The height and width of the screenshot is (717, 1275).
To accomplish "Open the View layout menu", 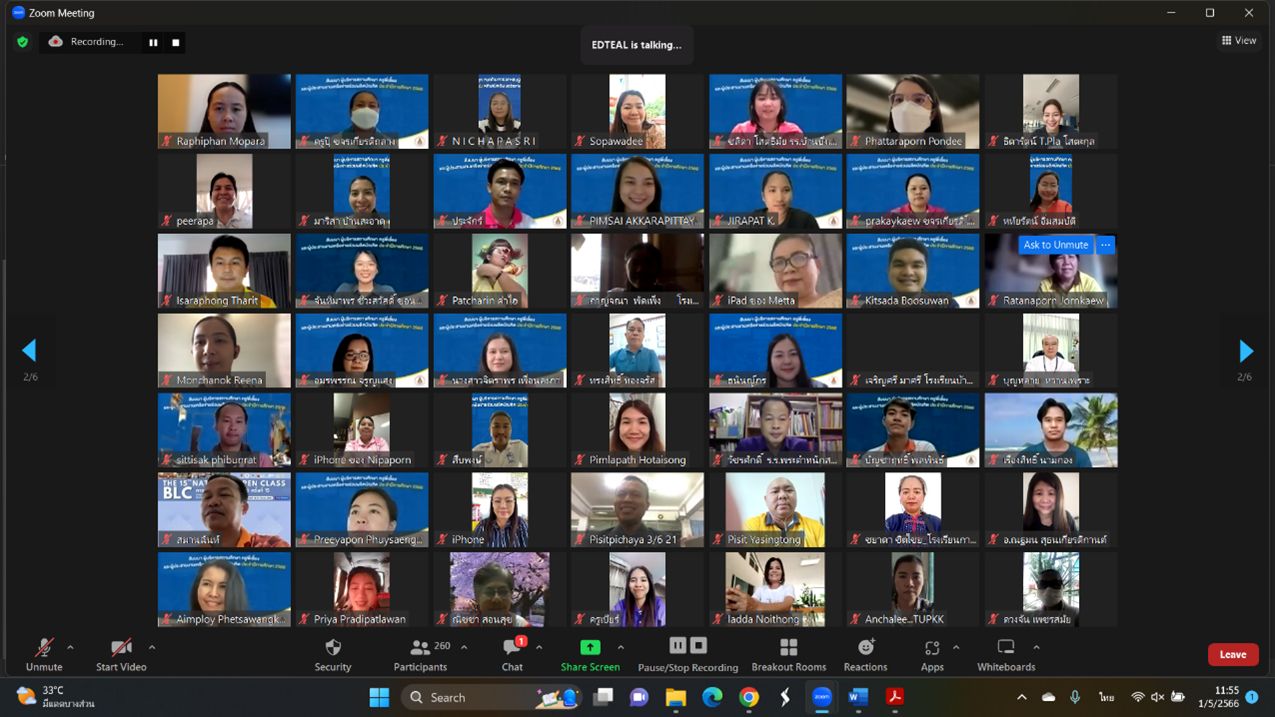I will pos(1239,41).
